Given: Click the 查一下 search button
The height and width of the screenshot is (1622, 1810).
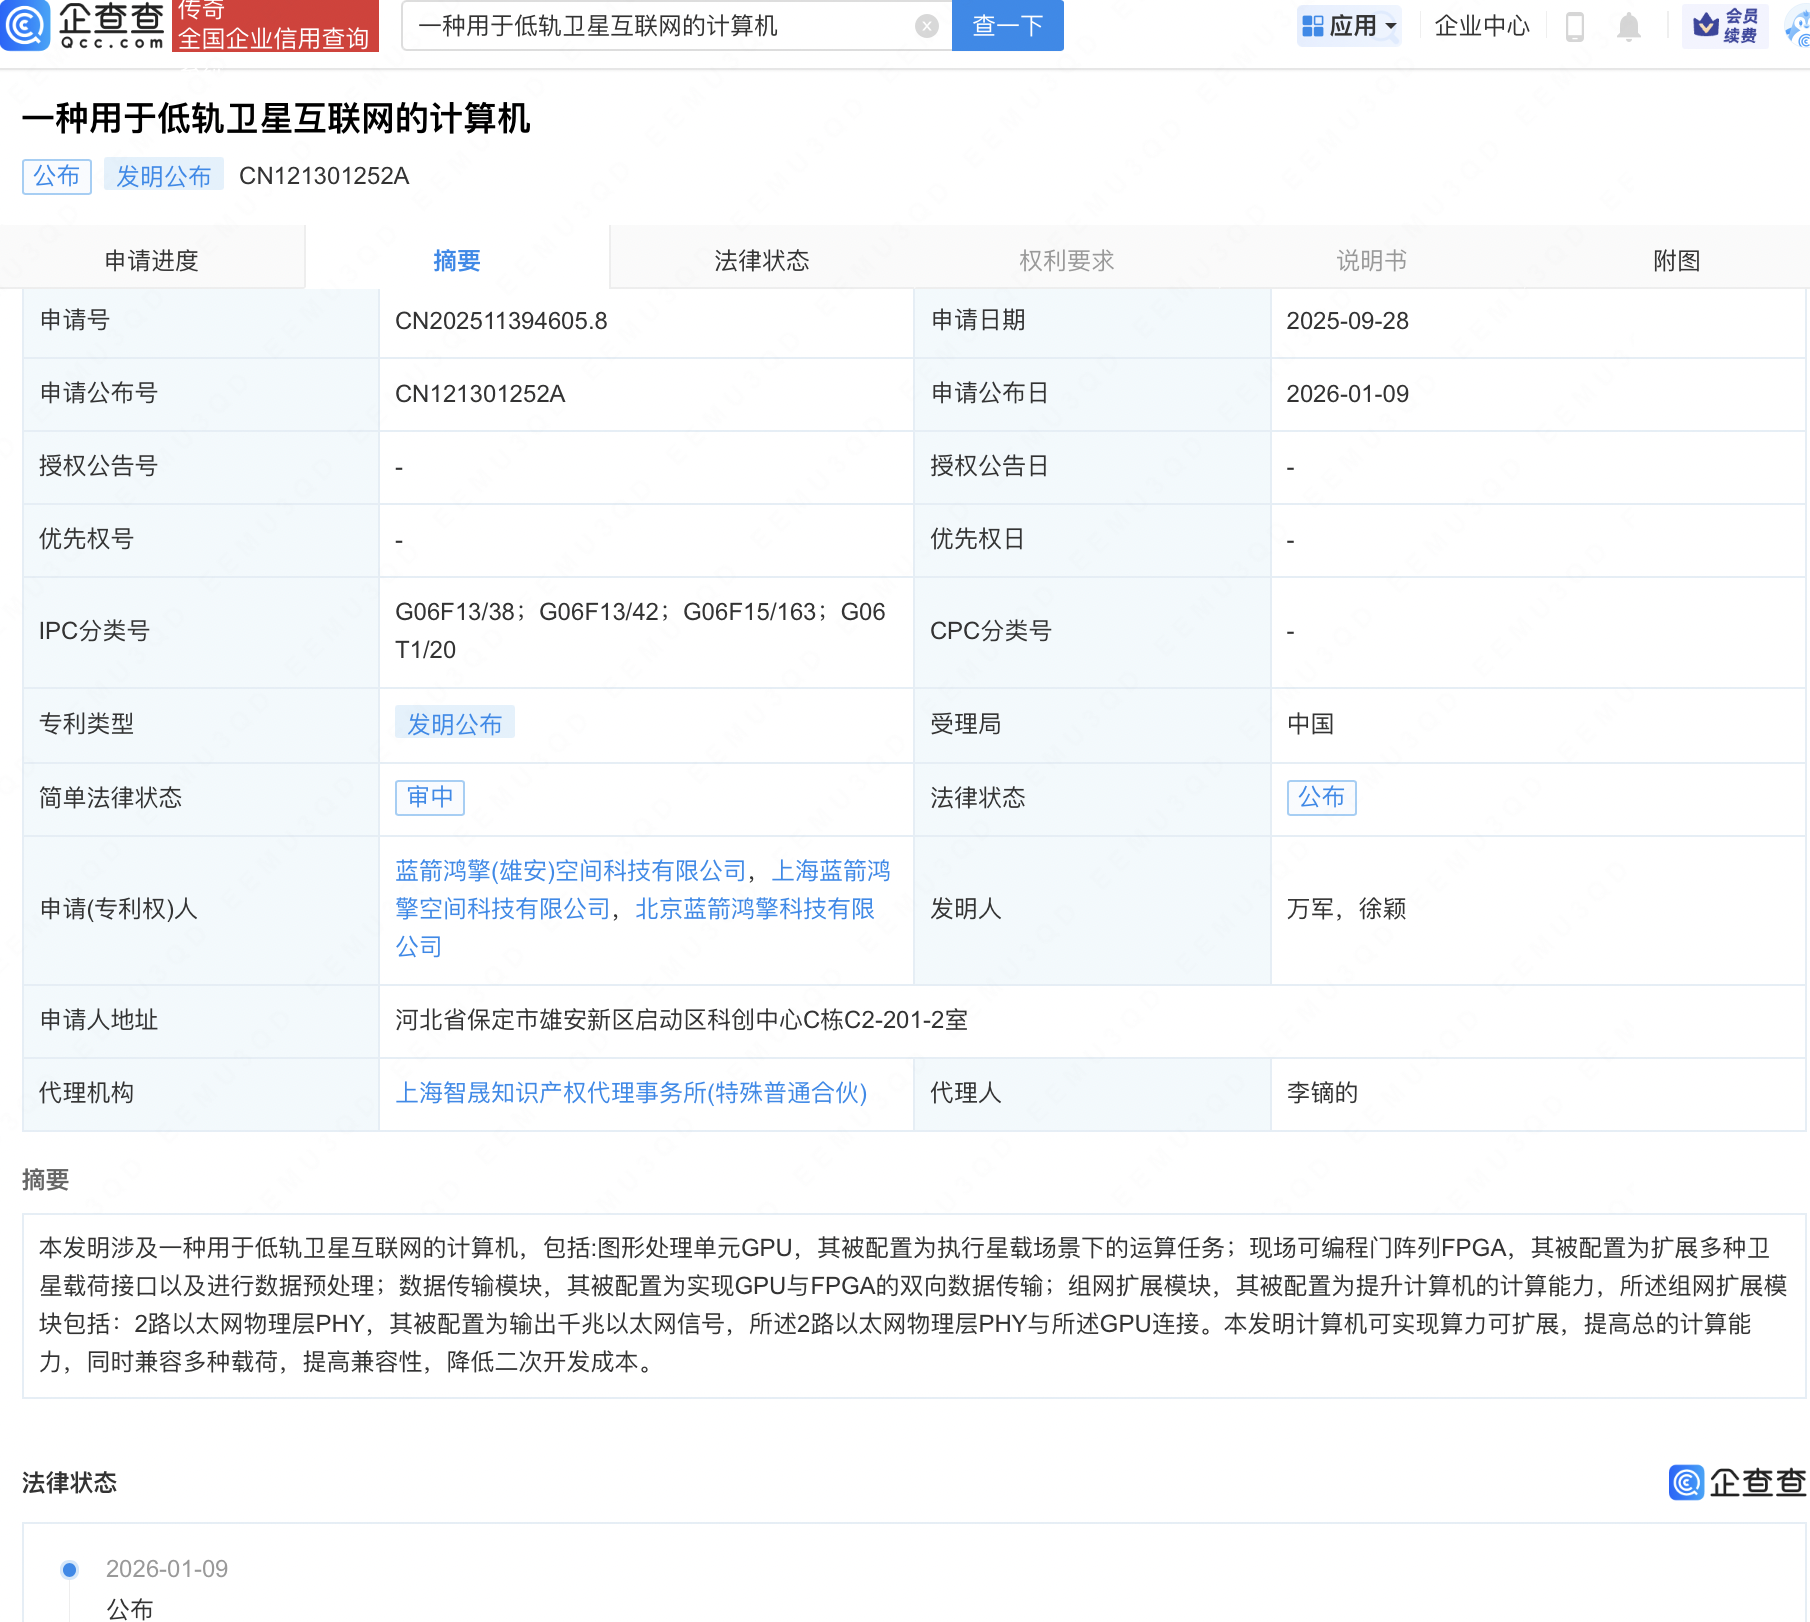Looking at the screenshot, I should click(1006, 25).
